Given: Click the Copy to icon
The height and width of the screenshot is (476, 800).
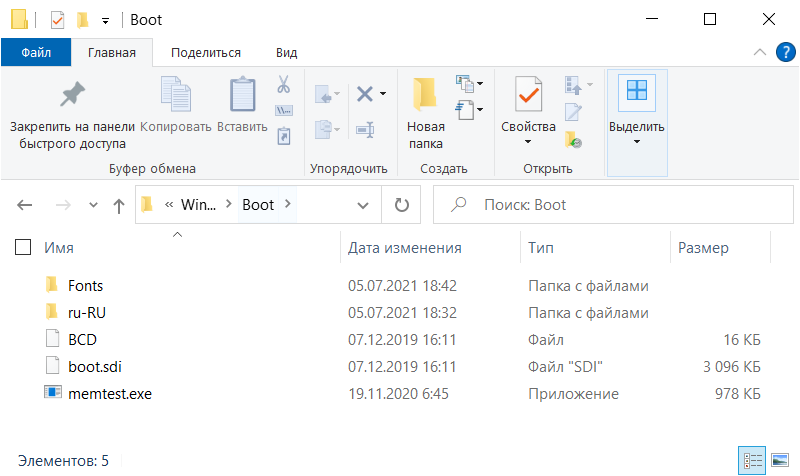Looking at the screenshot, I should tap(323, 129).
